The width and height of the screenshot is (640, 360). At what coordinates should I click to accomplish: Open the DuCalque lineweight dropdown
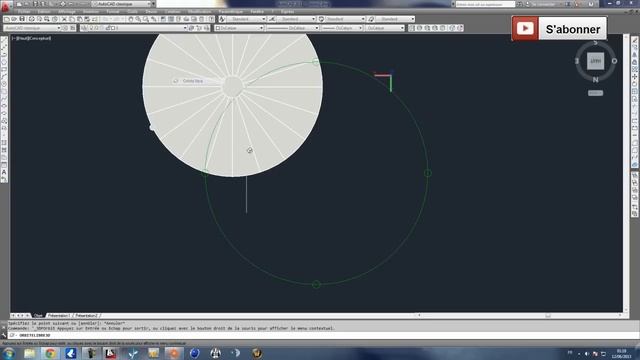[x=342, y=28]
